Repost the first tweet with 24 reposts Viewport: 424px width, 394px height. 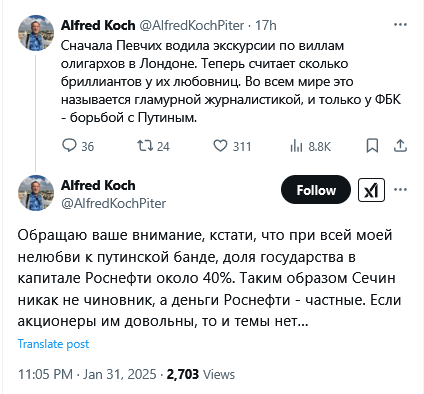pos(145,146)
